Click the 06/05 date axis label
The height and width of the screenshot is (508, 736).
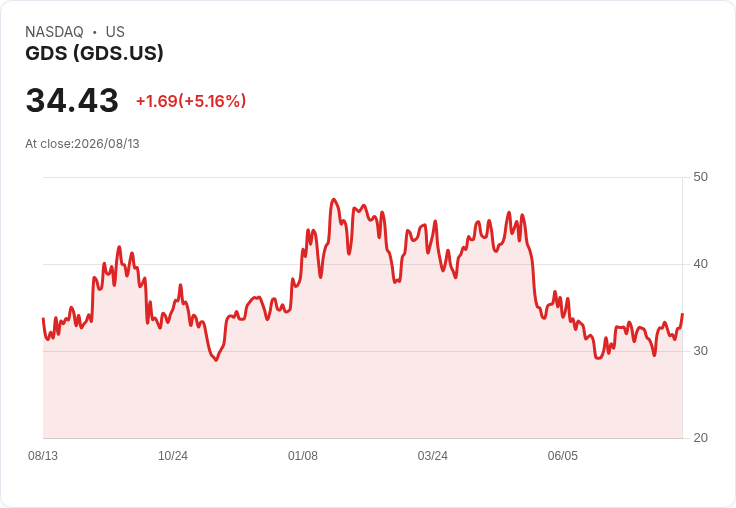coord(563,455)
